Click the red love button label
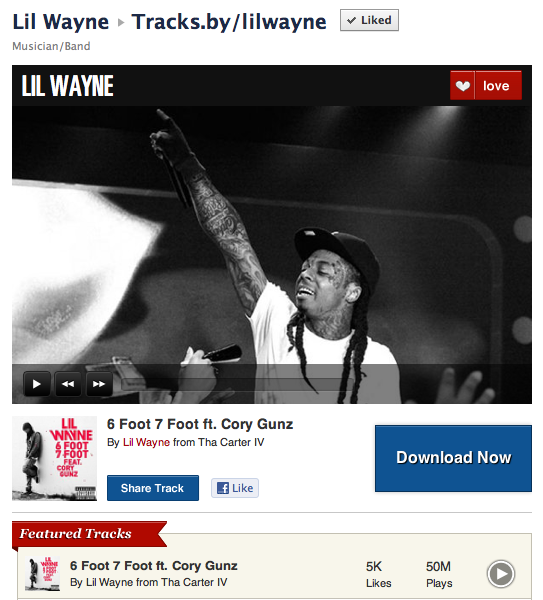Screen dimensions: 543x600 point(498,86)
